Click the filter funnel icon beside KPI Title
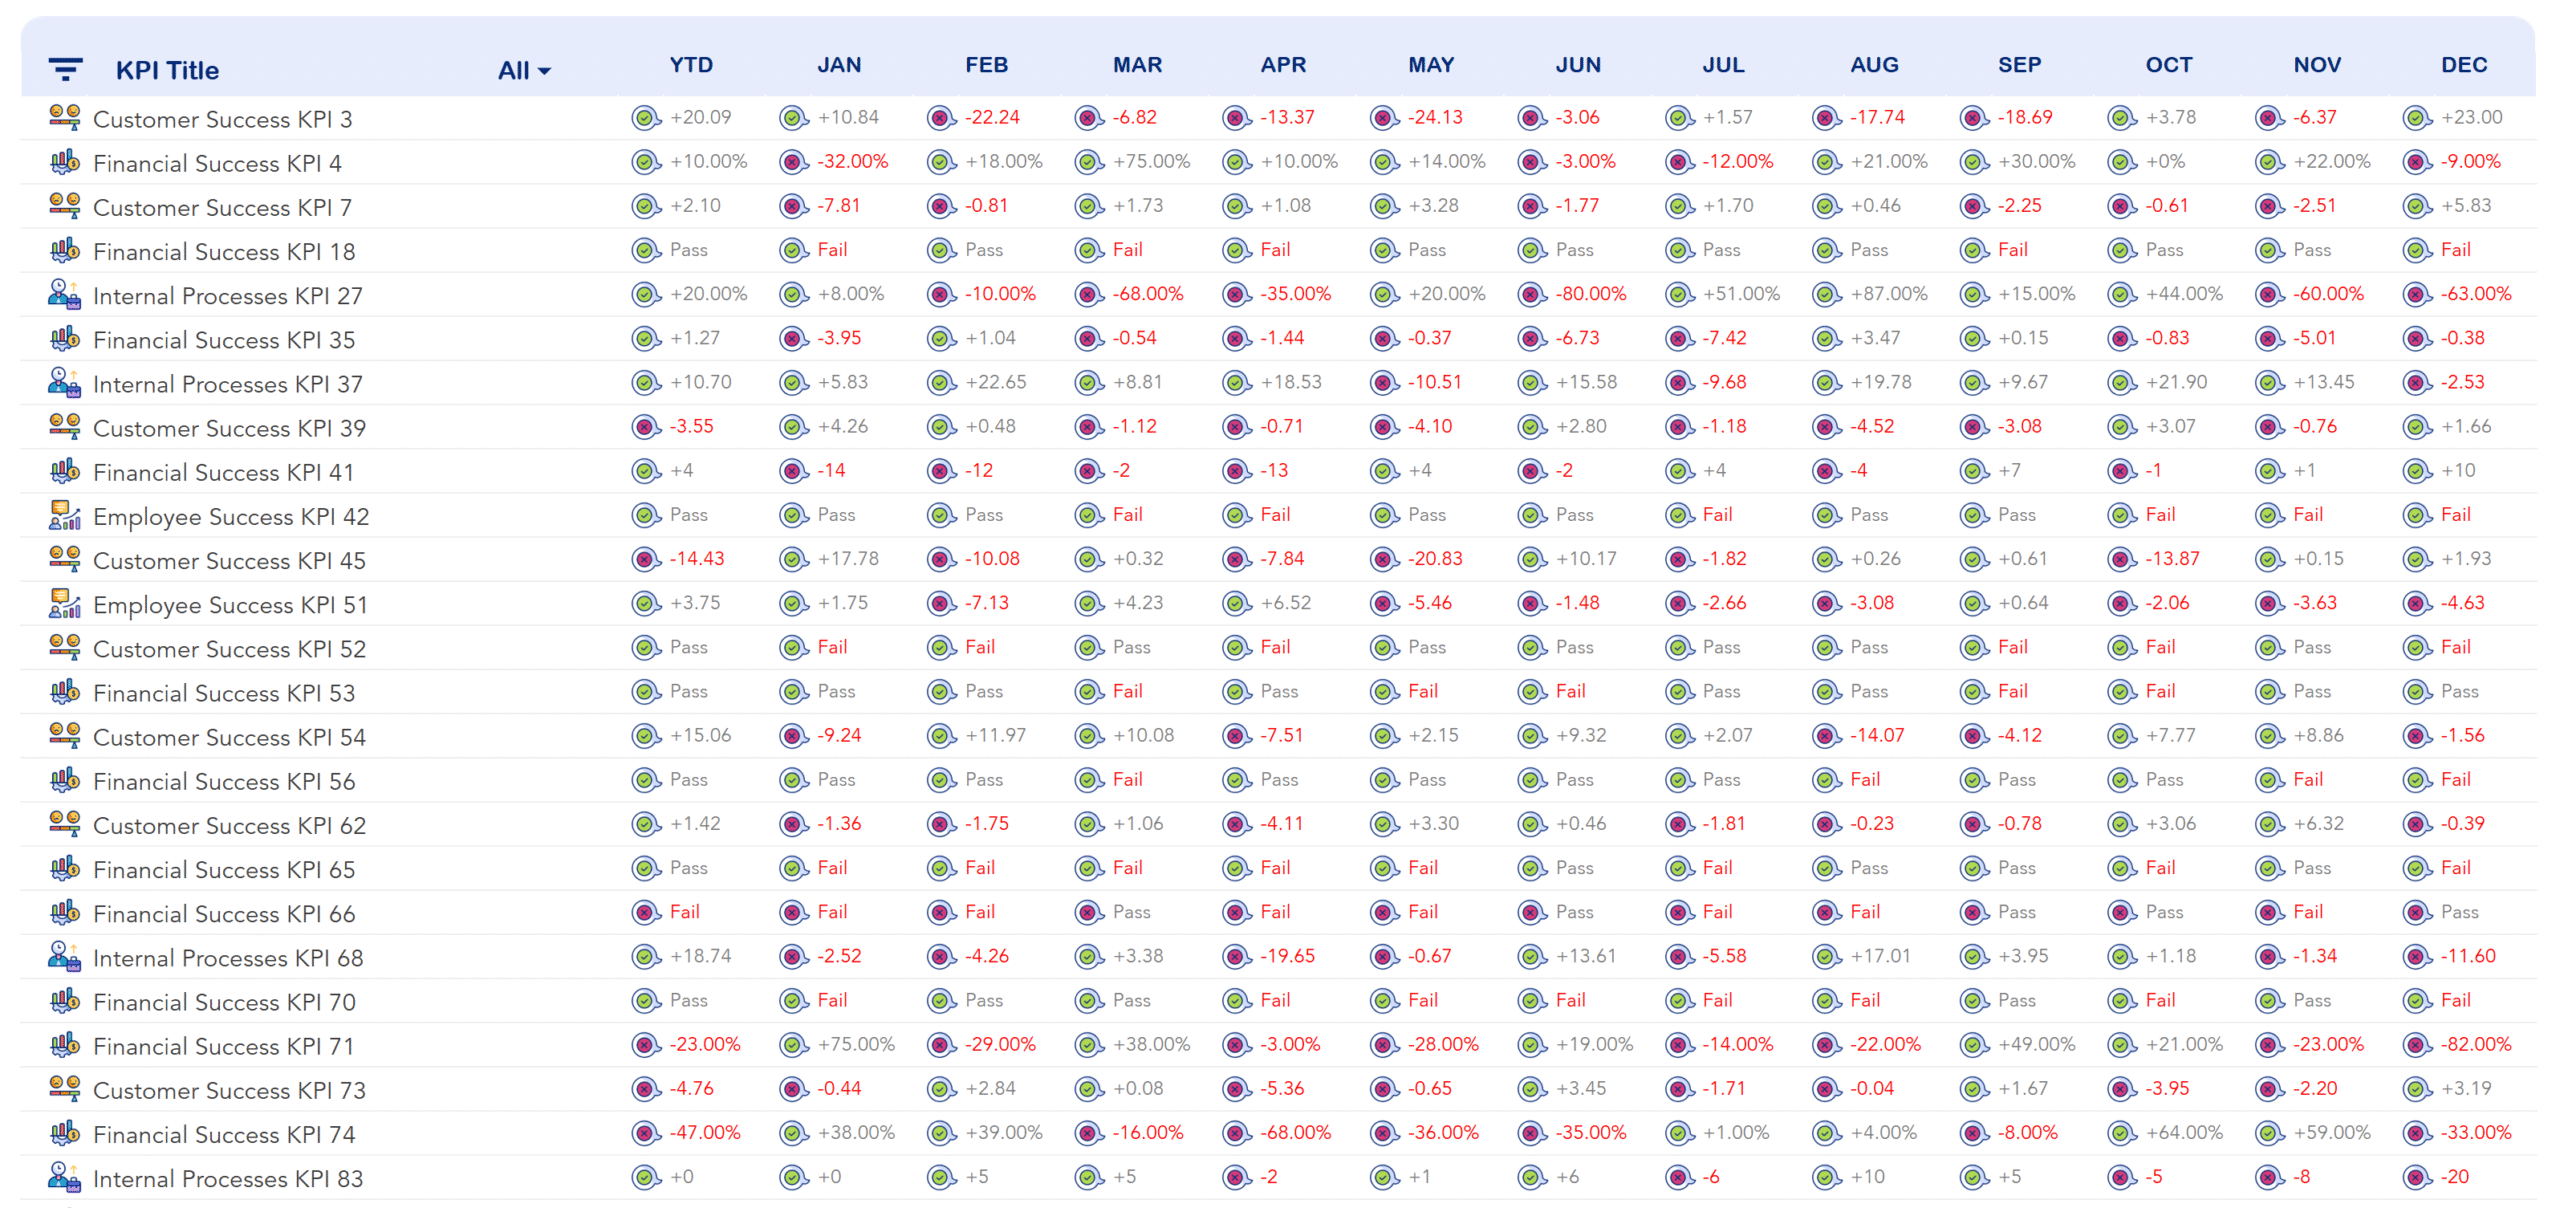Image resolution: width=2560 pixels, height=1208 pixels. coord(64,70)
